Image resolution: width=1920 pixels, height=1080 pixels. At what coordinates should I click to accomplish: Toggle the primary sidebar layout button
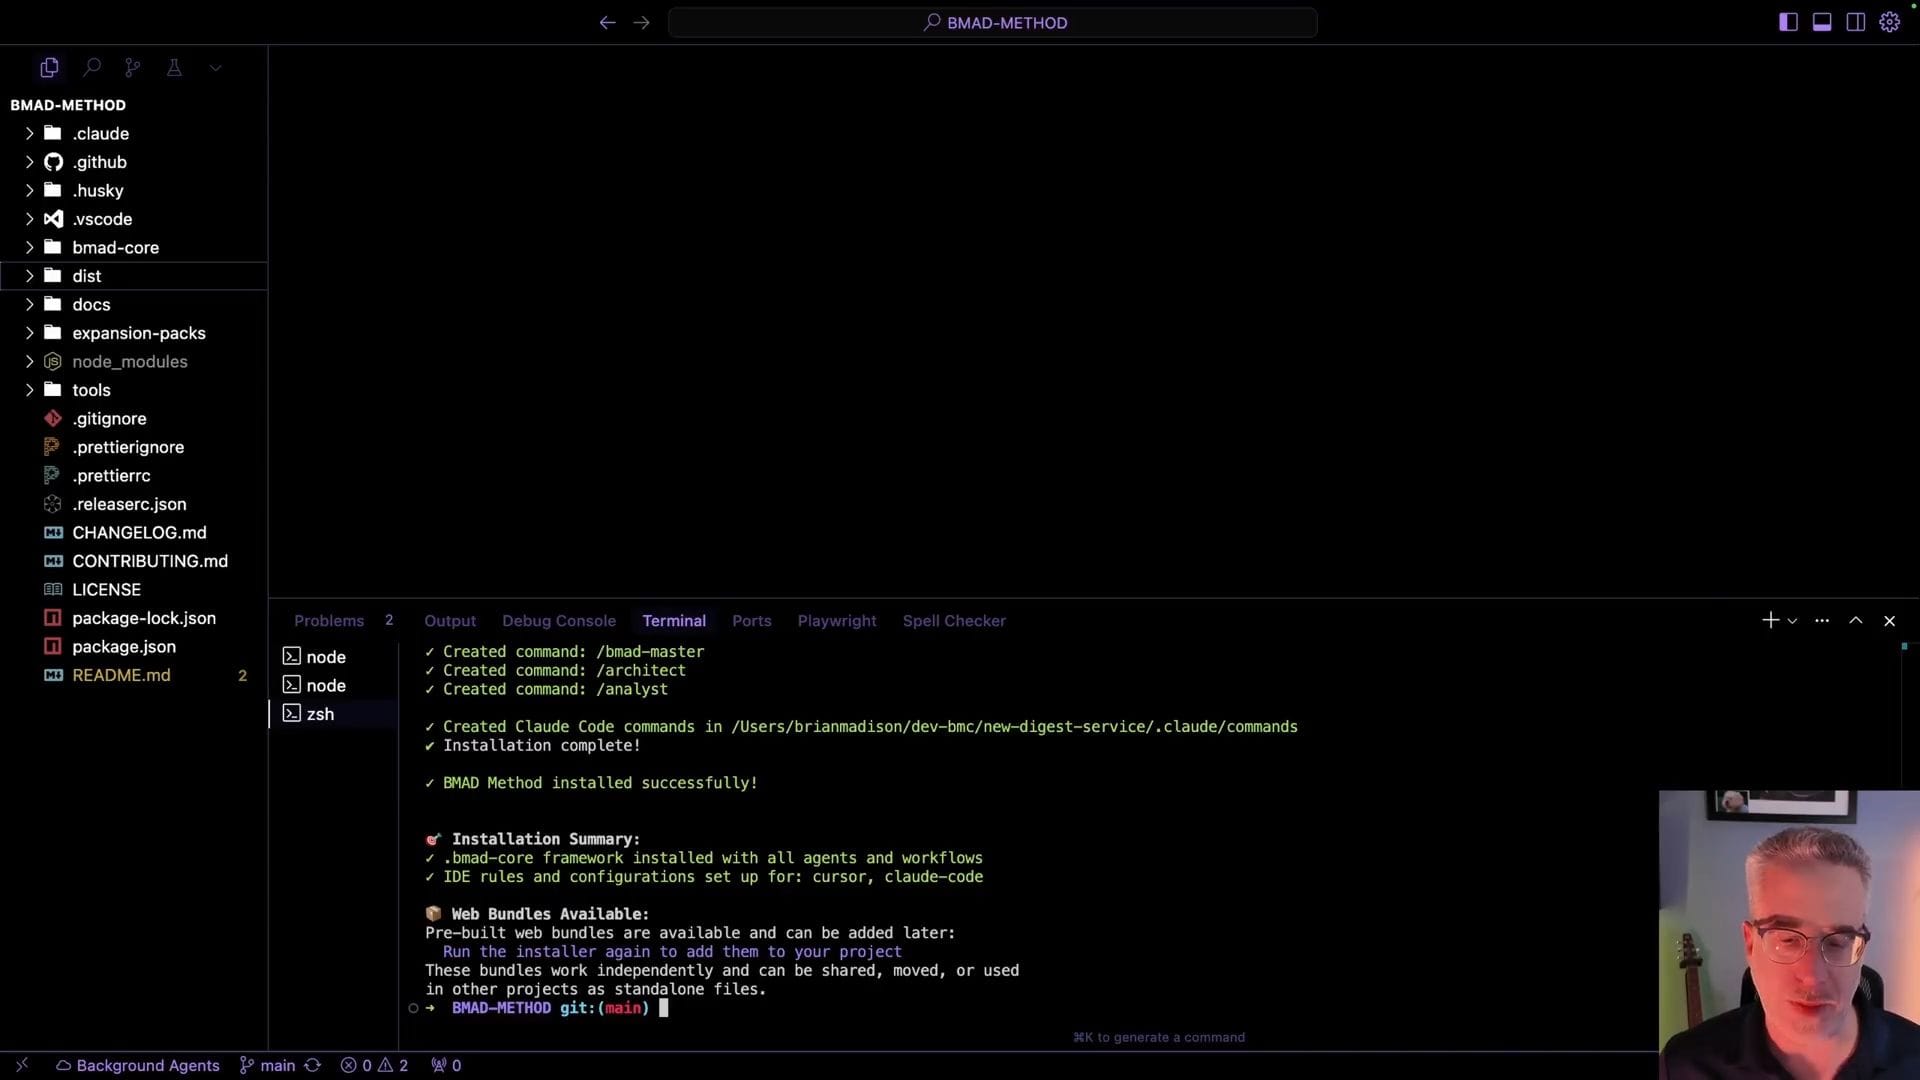(1788, 22)
